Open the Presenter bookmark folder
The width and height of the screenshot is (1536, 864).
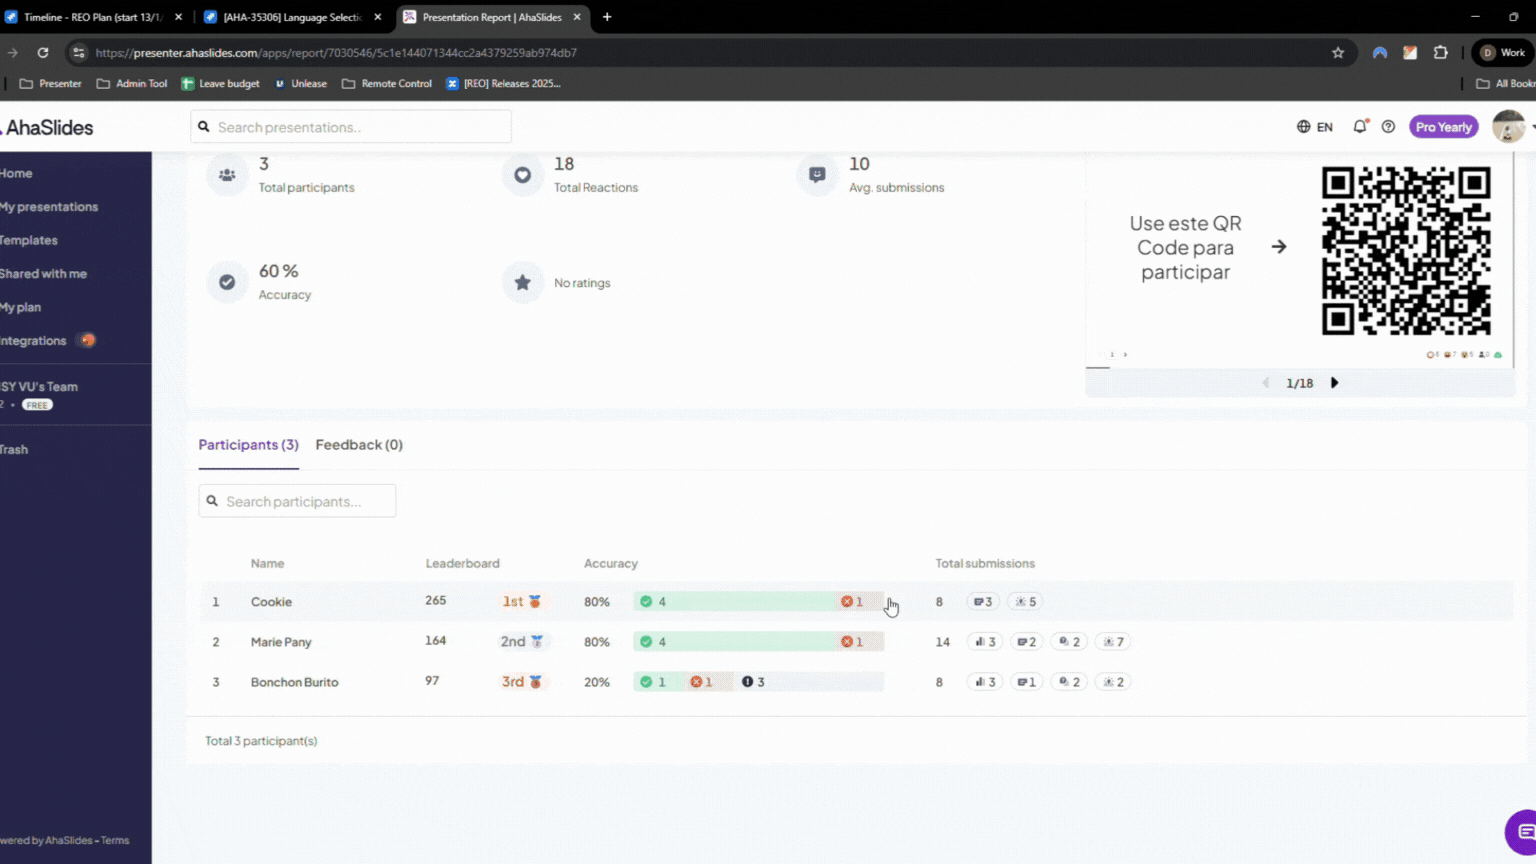click(51, 84)
